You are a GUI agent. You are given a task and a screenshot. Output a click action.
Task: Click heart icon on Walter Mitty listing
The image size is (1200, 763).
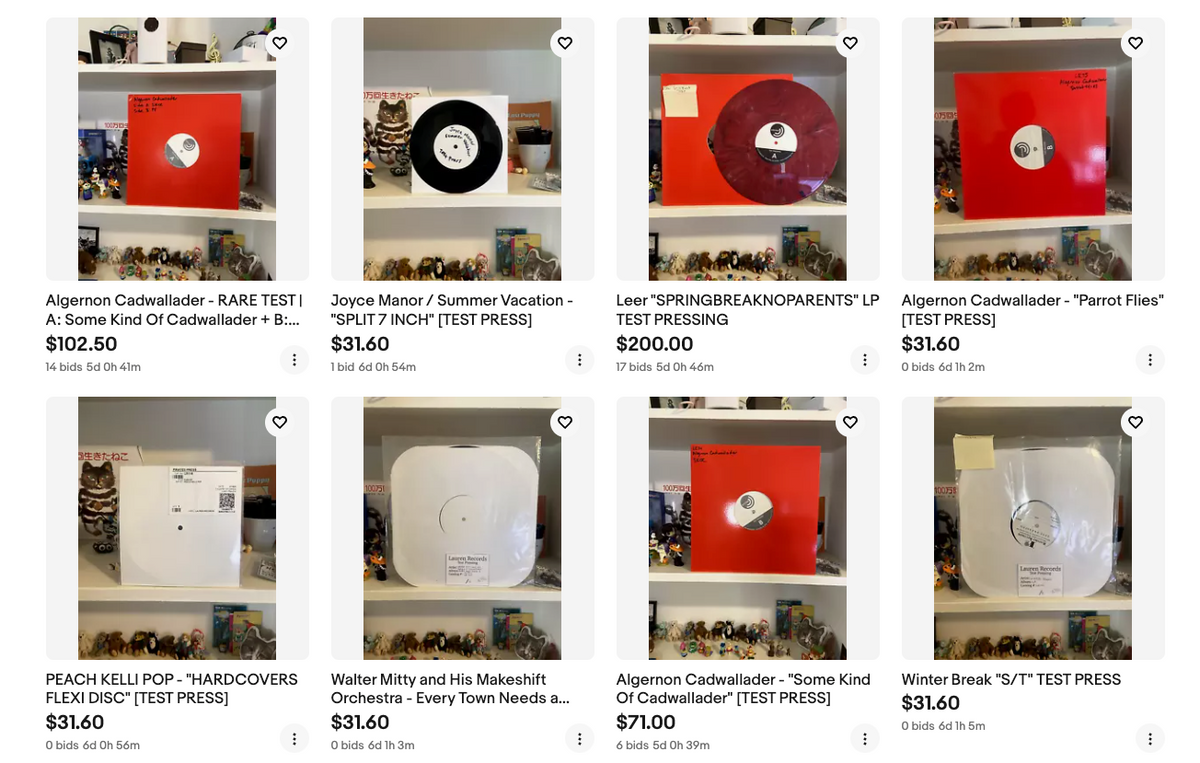(x=565, y=422)
